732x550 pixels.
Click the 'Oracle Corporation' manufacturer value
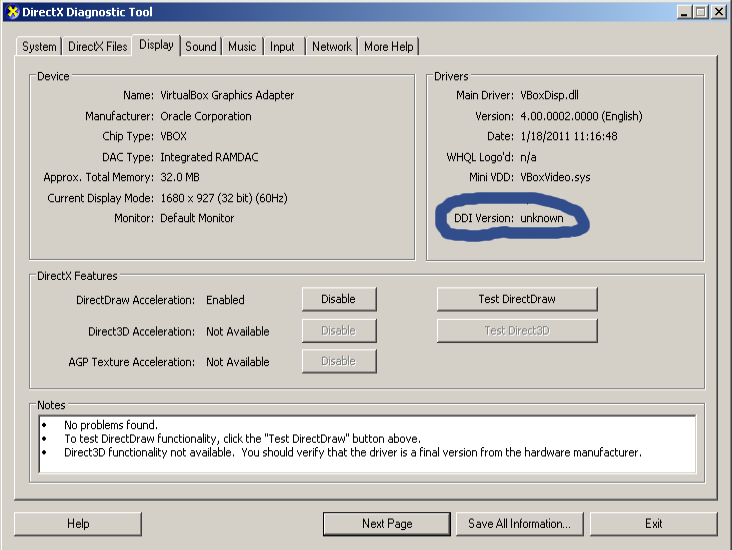point(206,116)
